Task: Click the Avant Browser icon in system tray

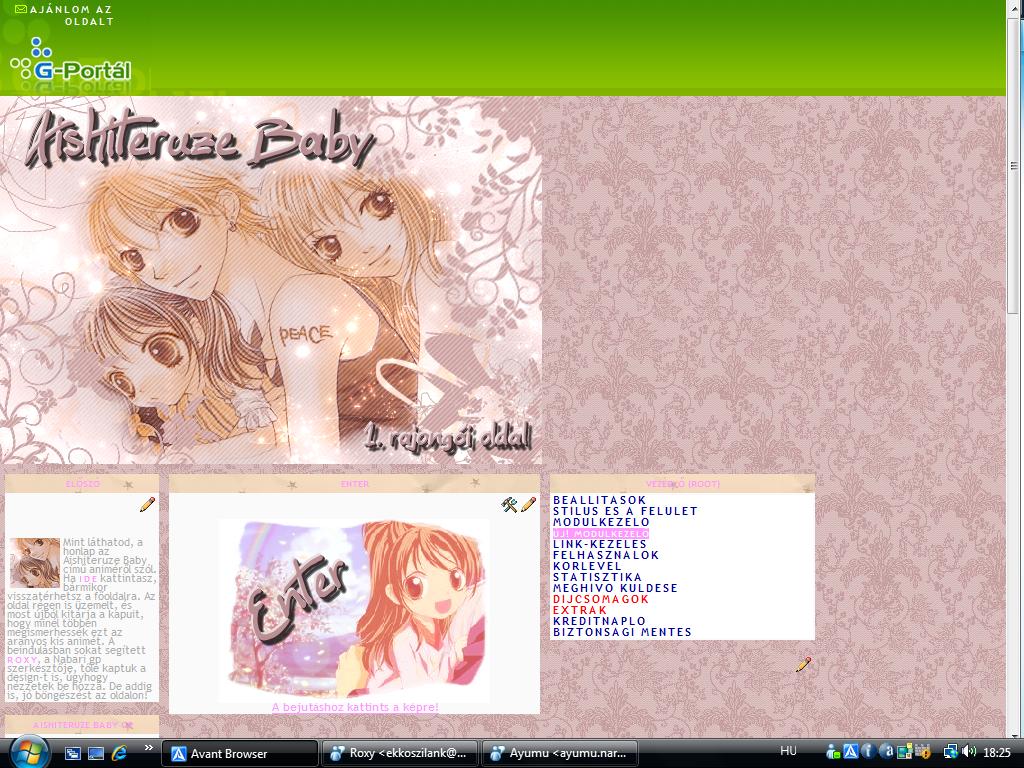Action: tap(850, 752)
